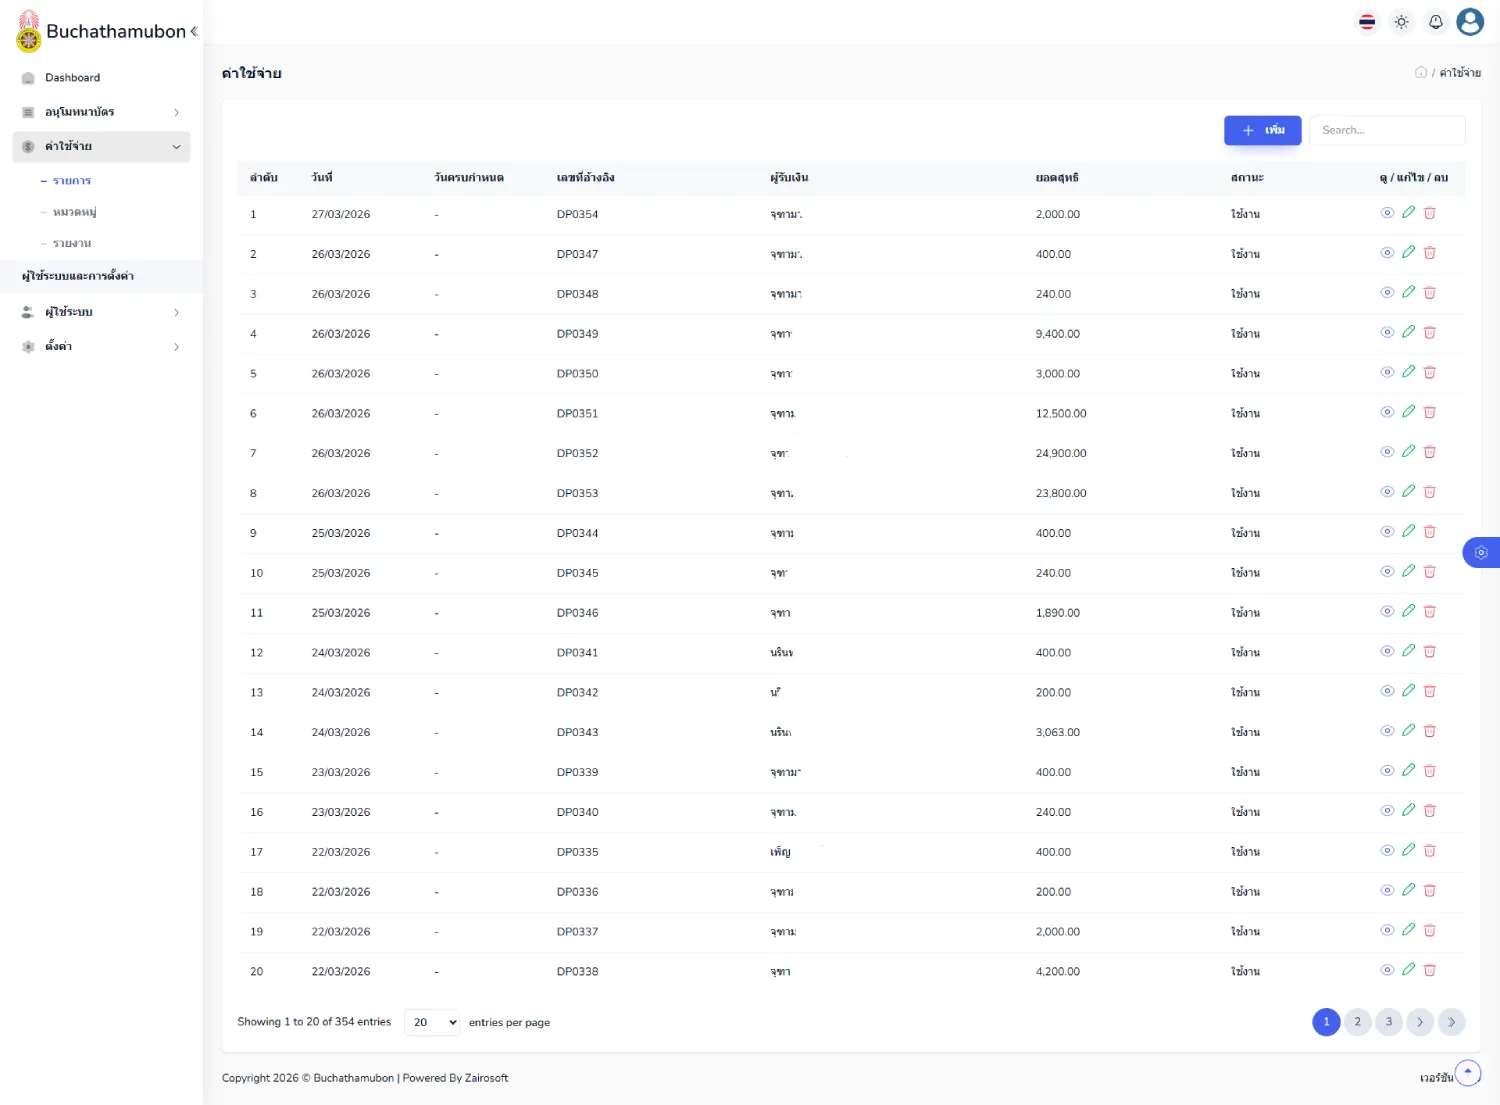The image size is (1500, 1105).
Task: Click the Thai flag language icon
Action: (x=1367, y=22)
